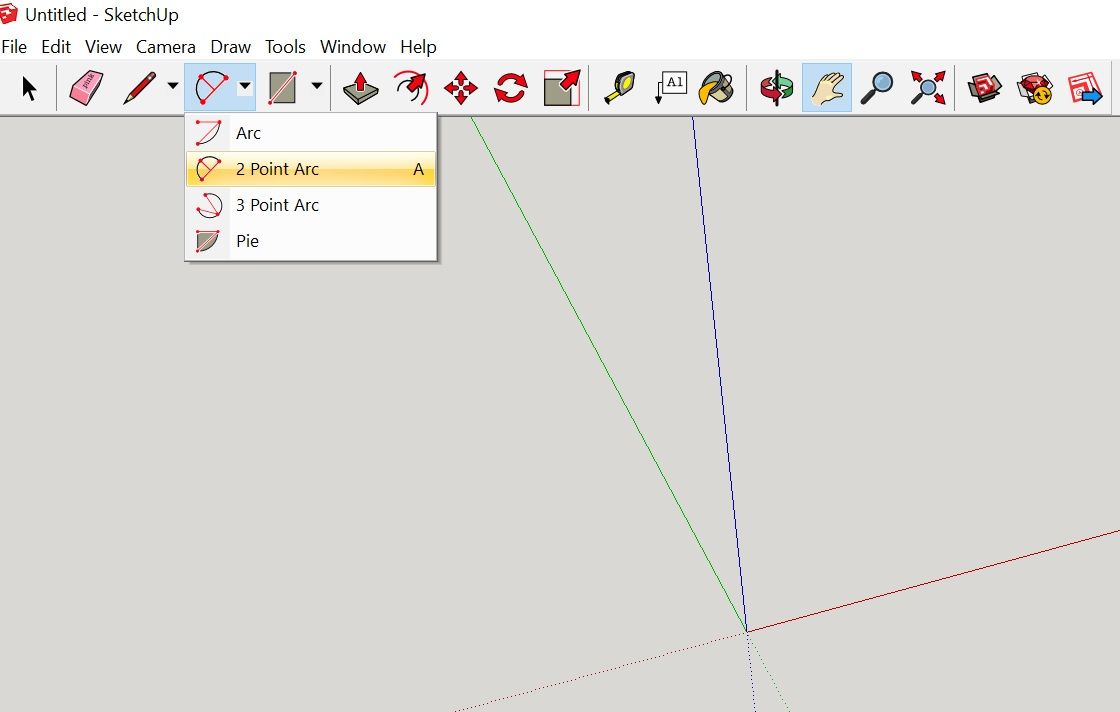Toggle the Pan hand tool
The image size is (1120, 712).
(826, 88)
